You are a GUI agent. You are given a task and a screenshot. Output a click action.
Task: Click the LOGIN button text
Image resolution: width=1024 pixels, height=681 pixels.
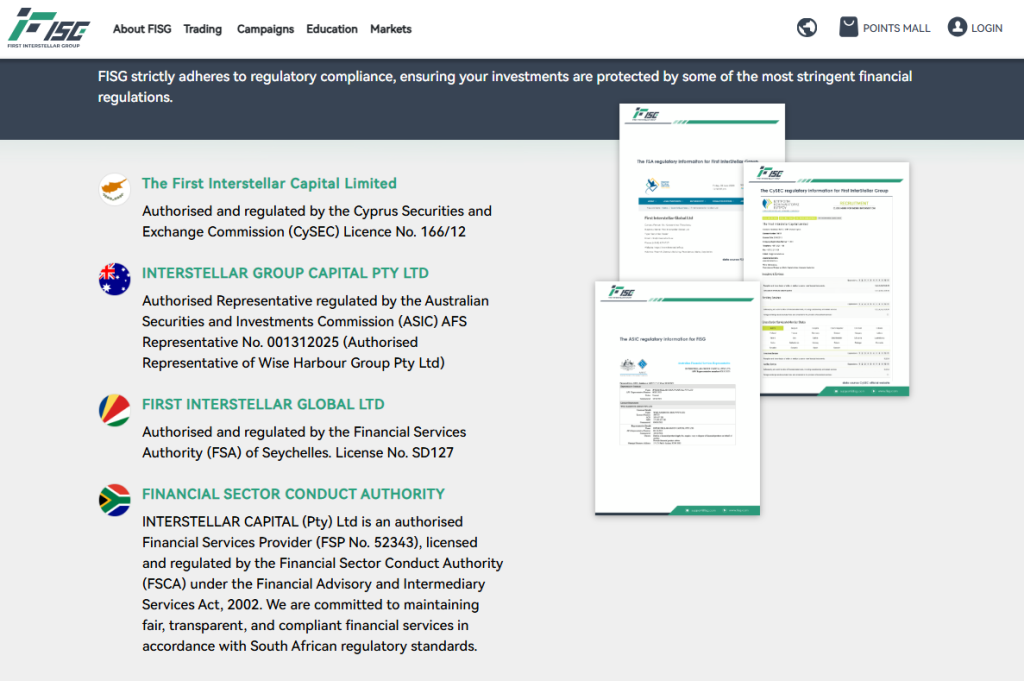click(x=986, y=28)
